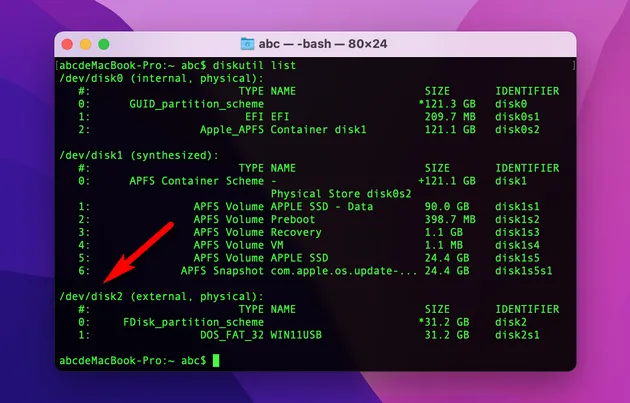Click the '90.0 GB' size value
Viewport: 630px width, 403px height.
(x=447, y=207)
